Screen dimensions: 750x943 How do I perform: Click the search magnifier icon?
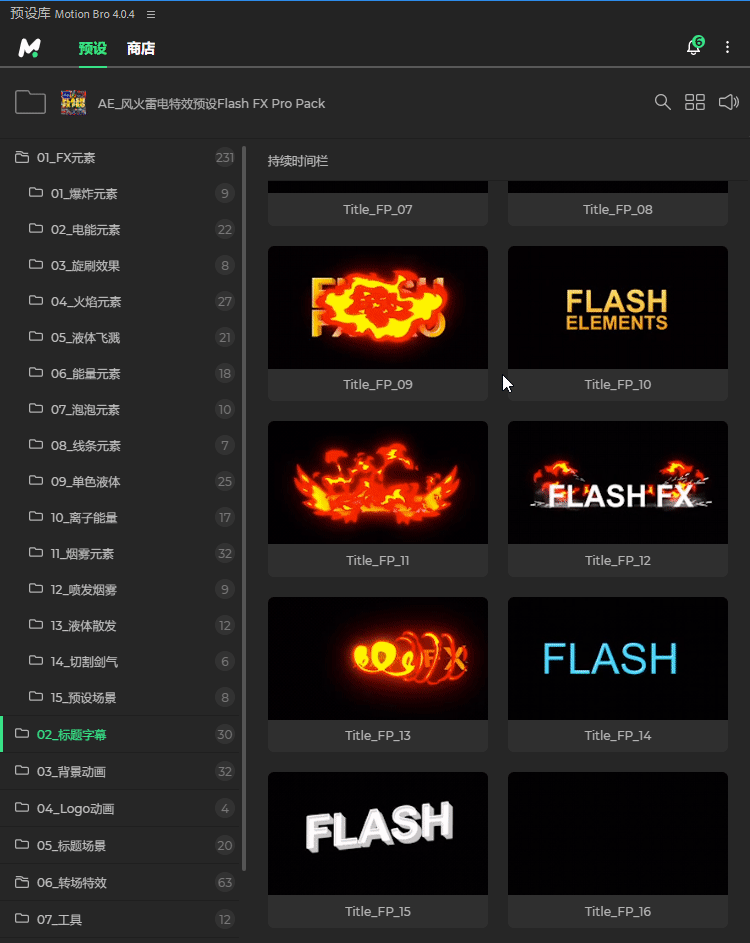point(662,102)
